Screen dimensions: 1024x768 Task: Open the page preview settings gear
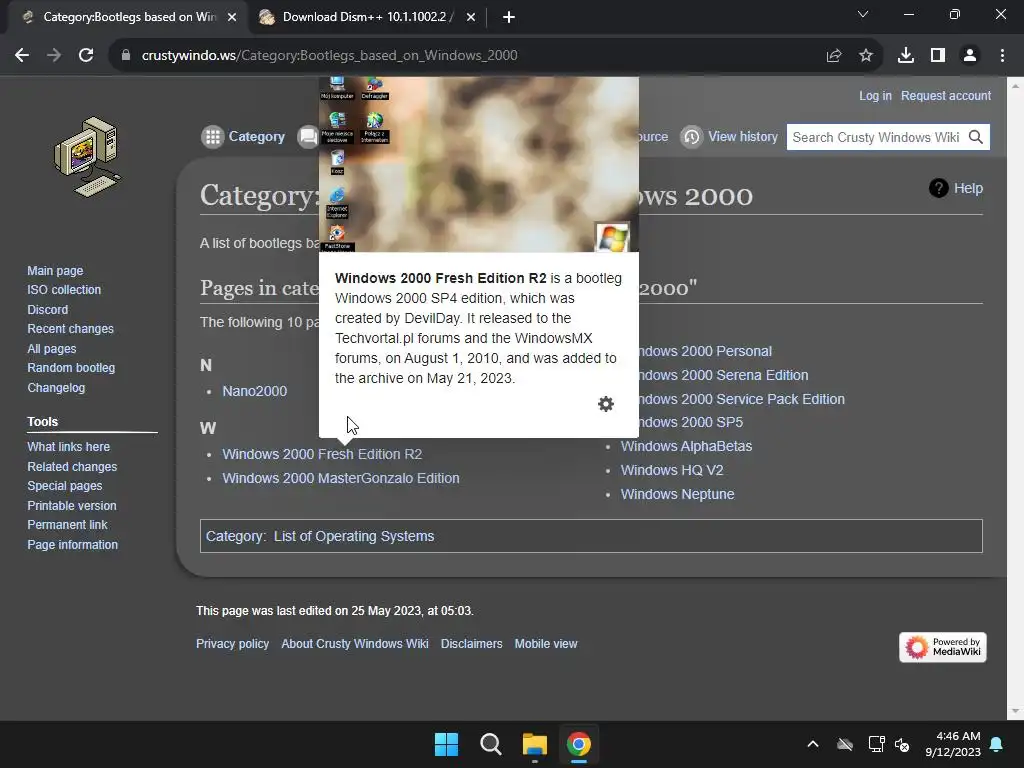(606, 404)
